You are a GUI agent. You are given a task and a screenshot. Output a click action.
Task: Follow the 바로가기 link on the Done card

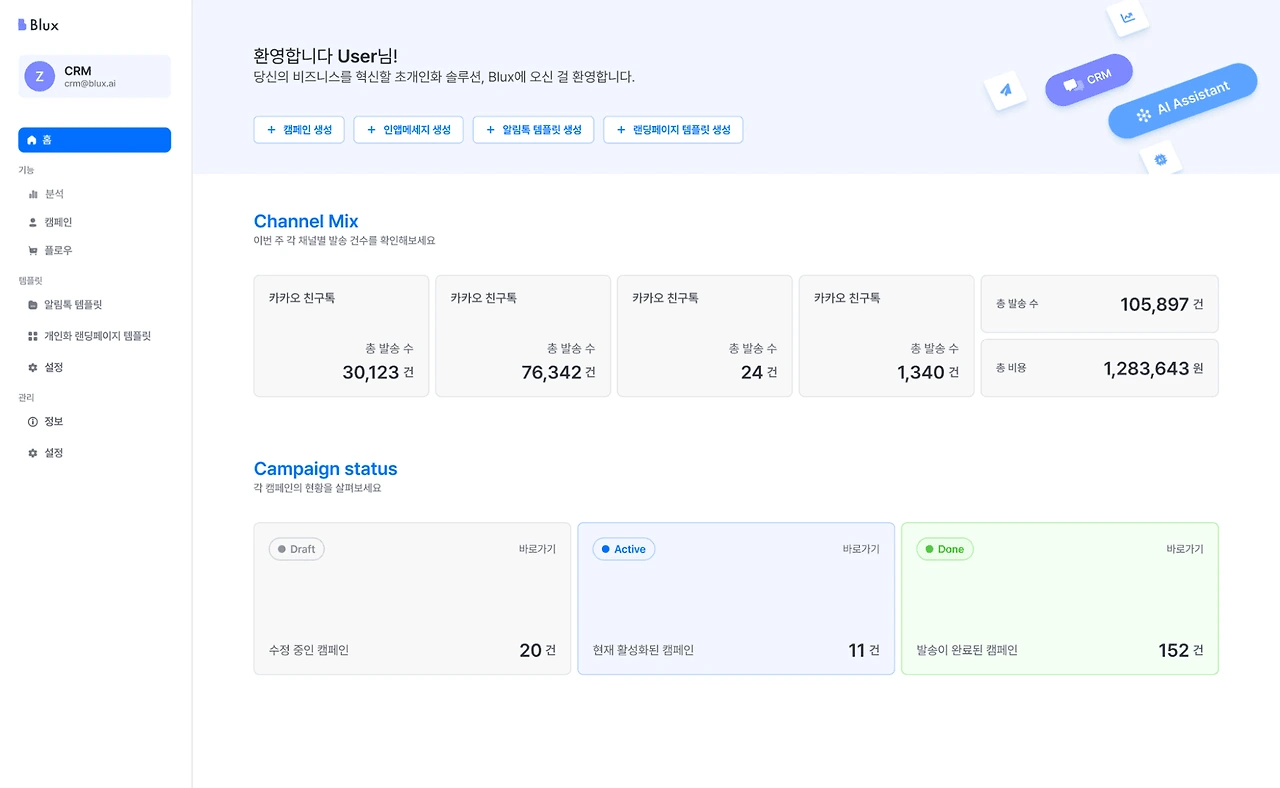(1184, 549)
